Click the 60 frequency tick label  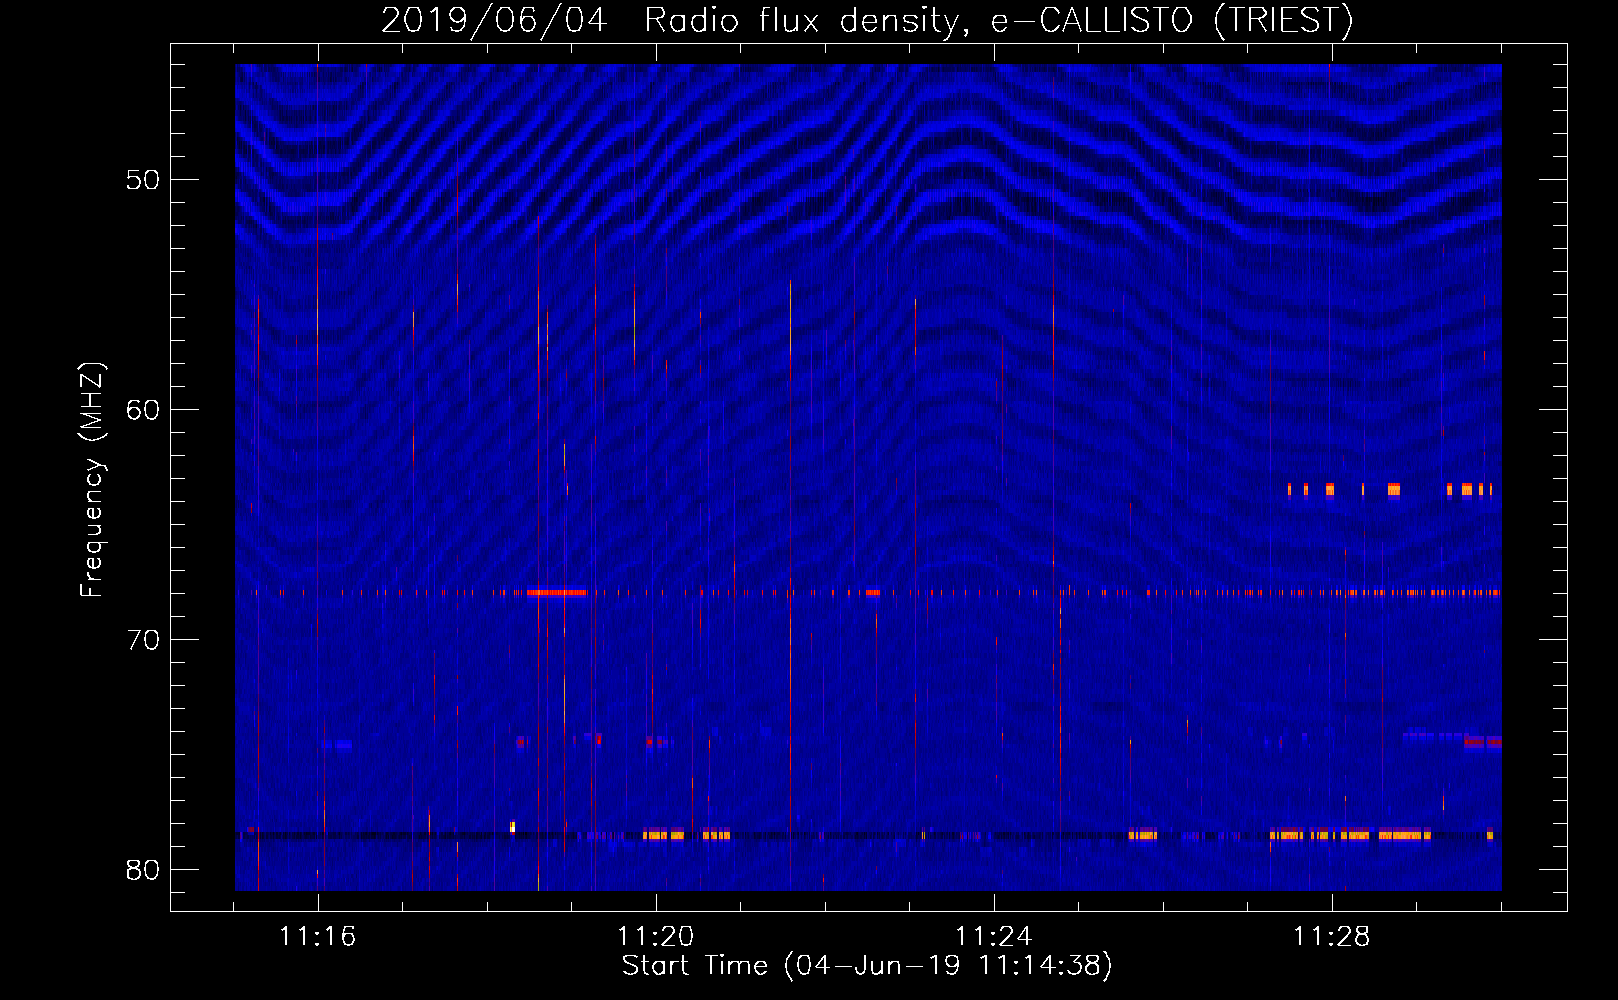[143, 410]
